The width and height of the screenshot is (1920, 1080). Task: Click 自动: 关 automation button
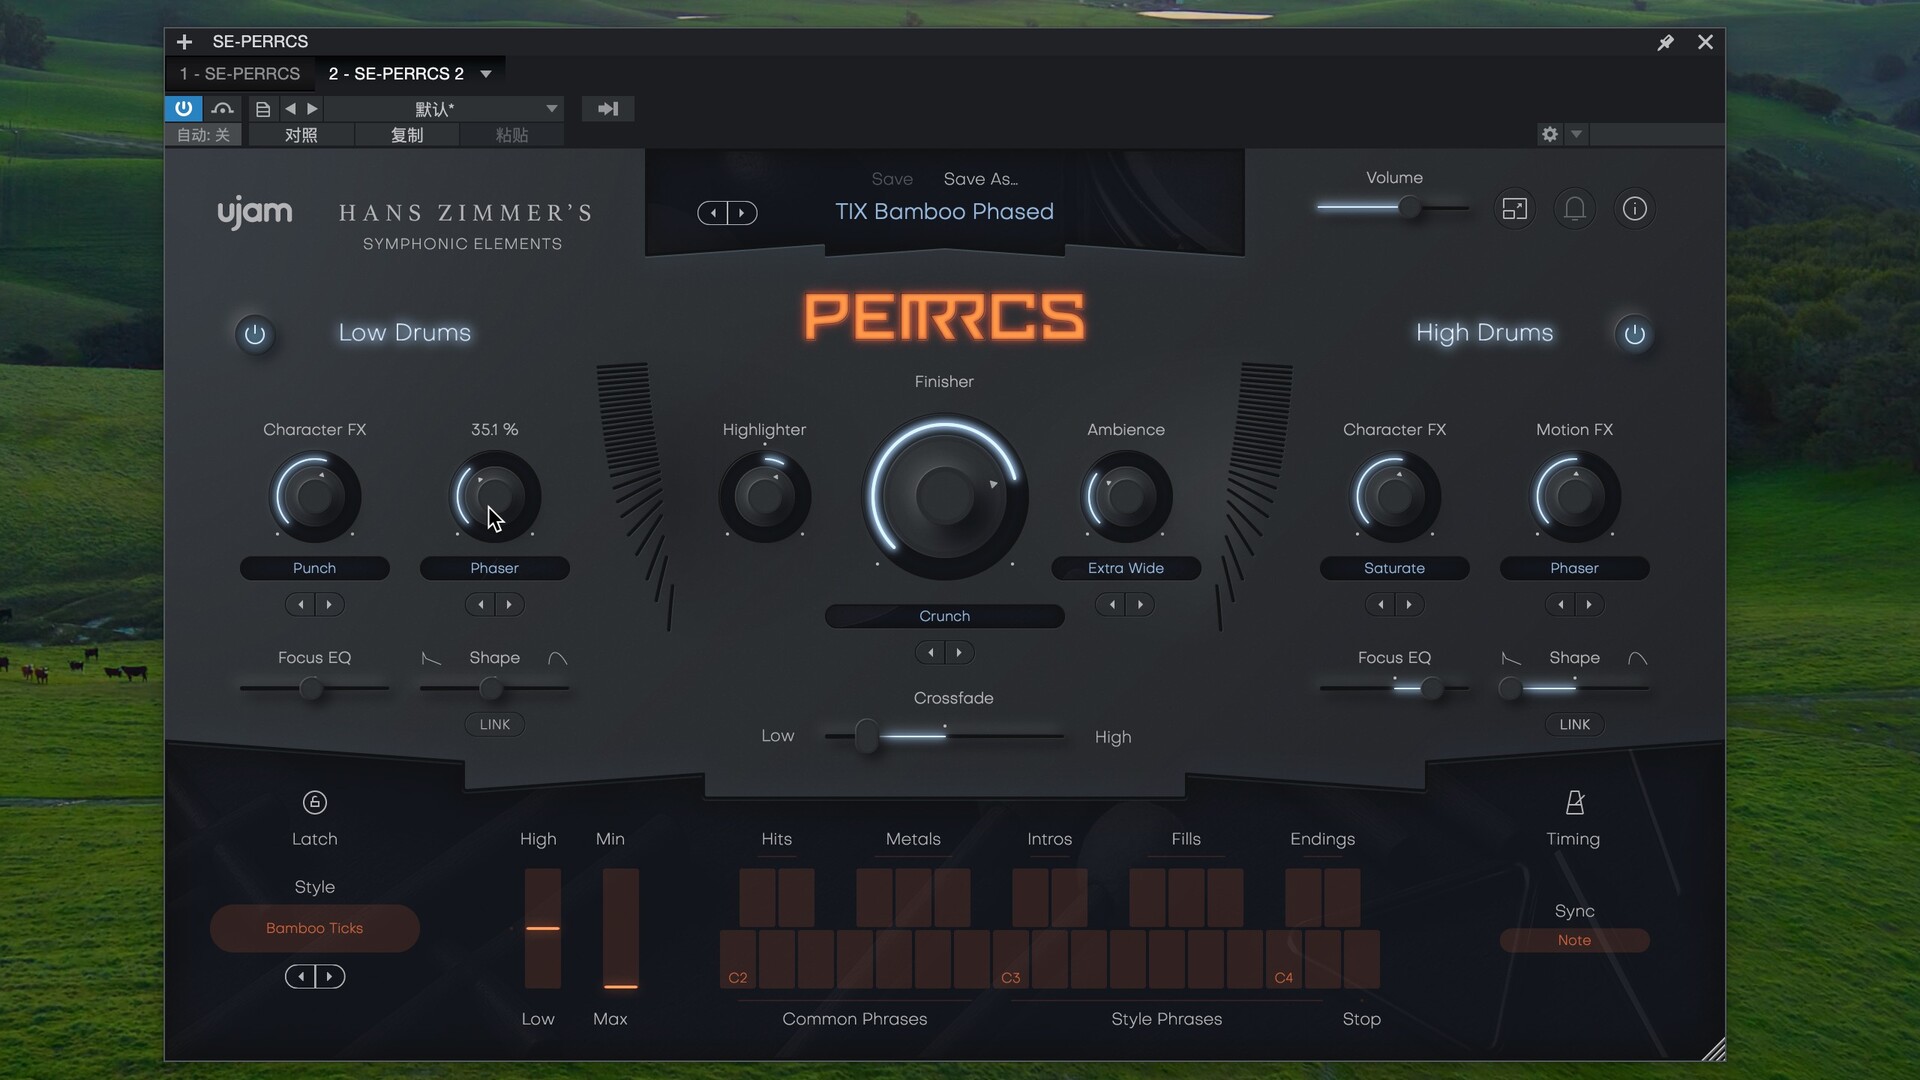click(x=204, y=135)
